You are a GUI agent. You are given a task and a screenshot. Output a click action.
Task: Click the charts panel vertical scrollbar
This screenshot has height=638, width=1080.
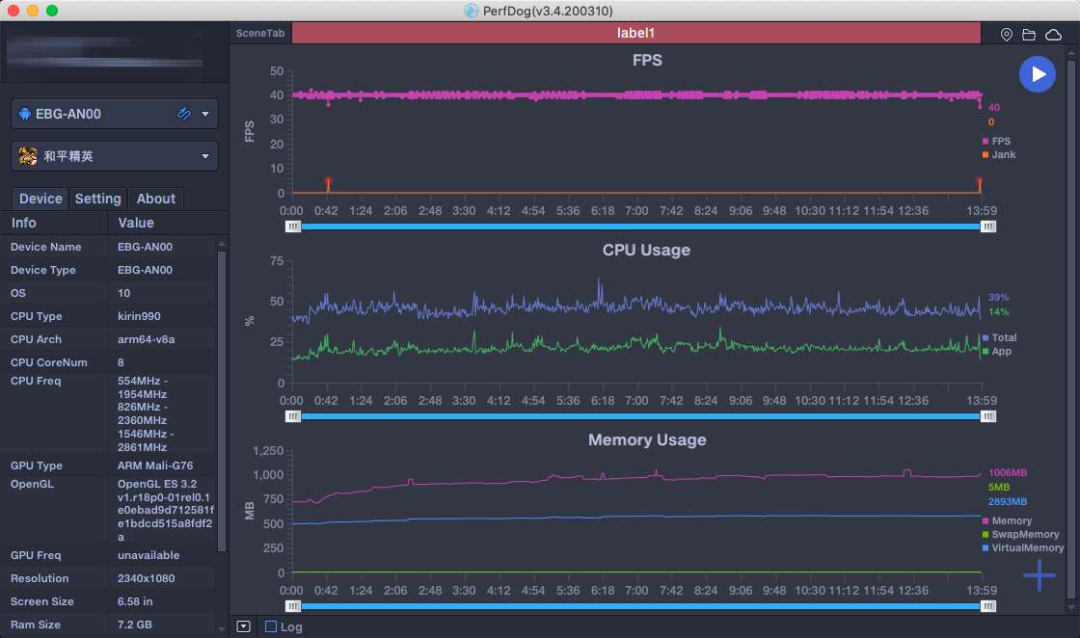1070,329
